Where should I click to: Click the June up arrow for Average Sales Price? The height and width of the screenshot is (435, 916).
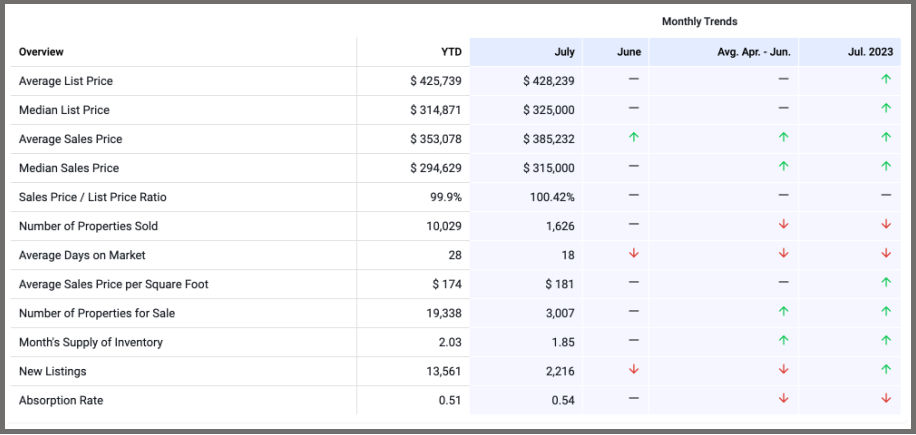(634, 138)
